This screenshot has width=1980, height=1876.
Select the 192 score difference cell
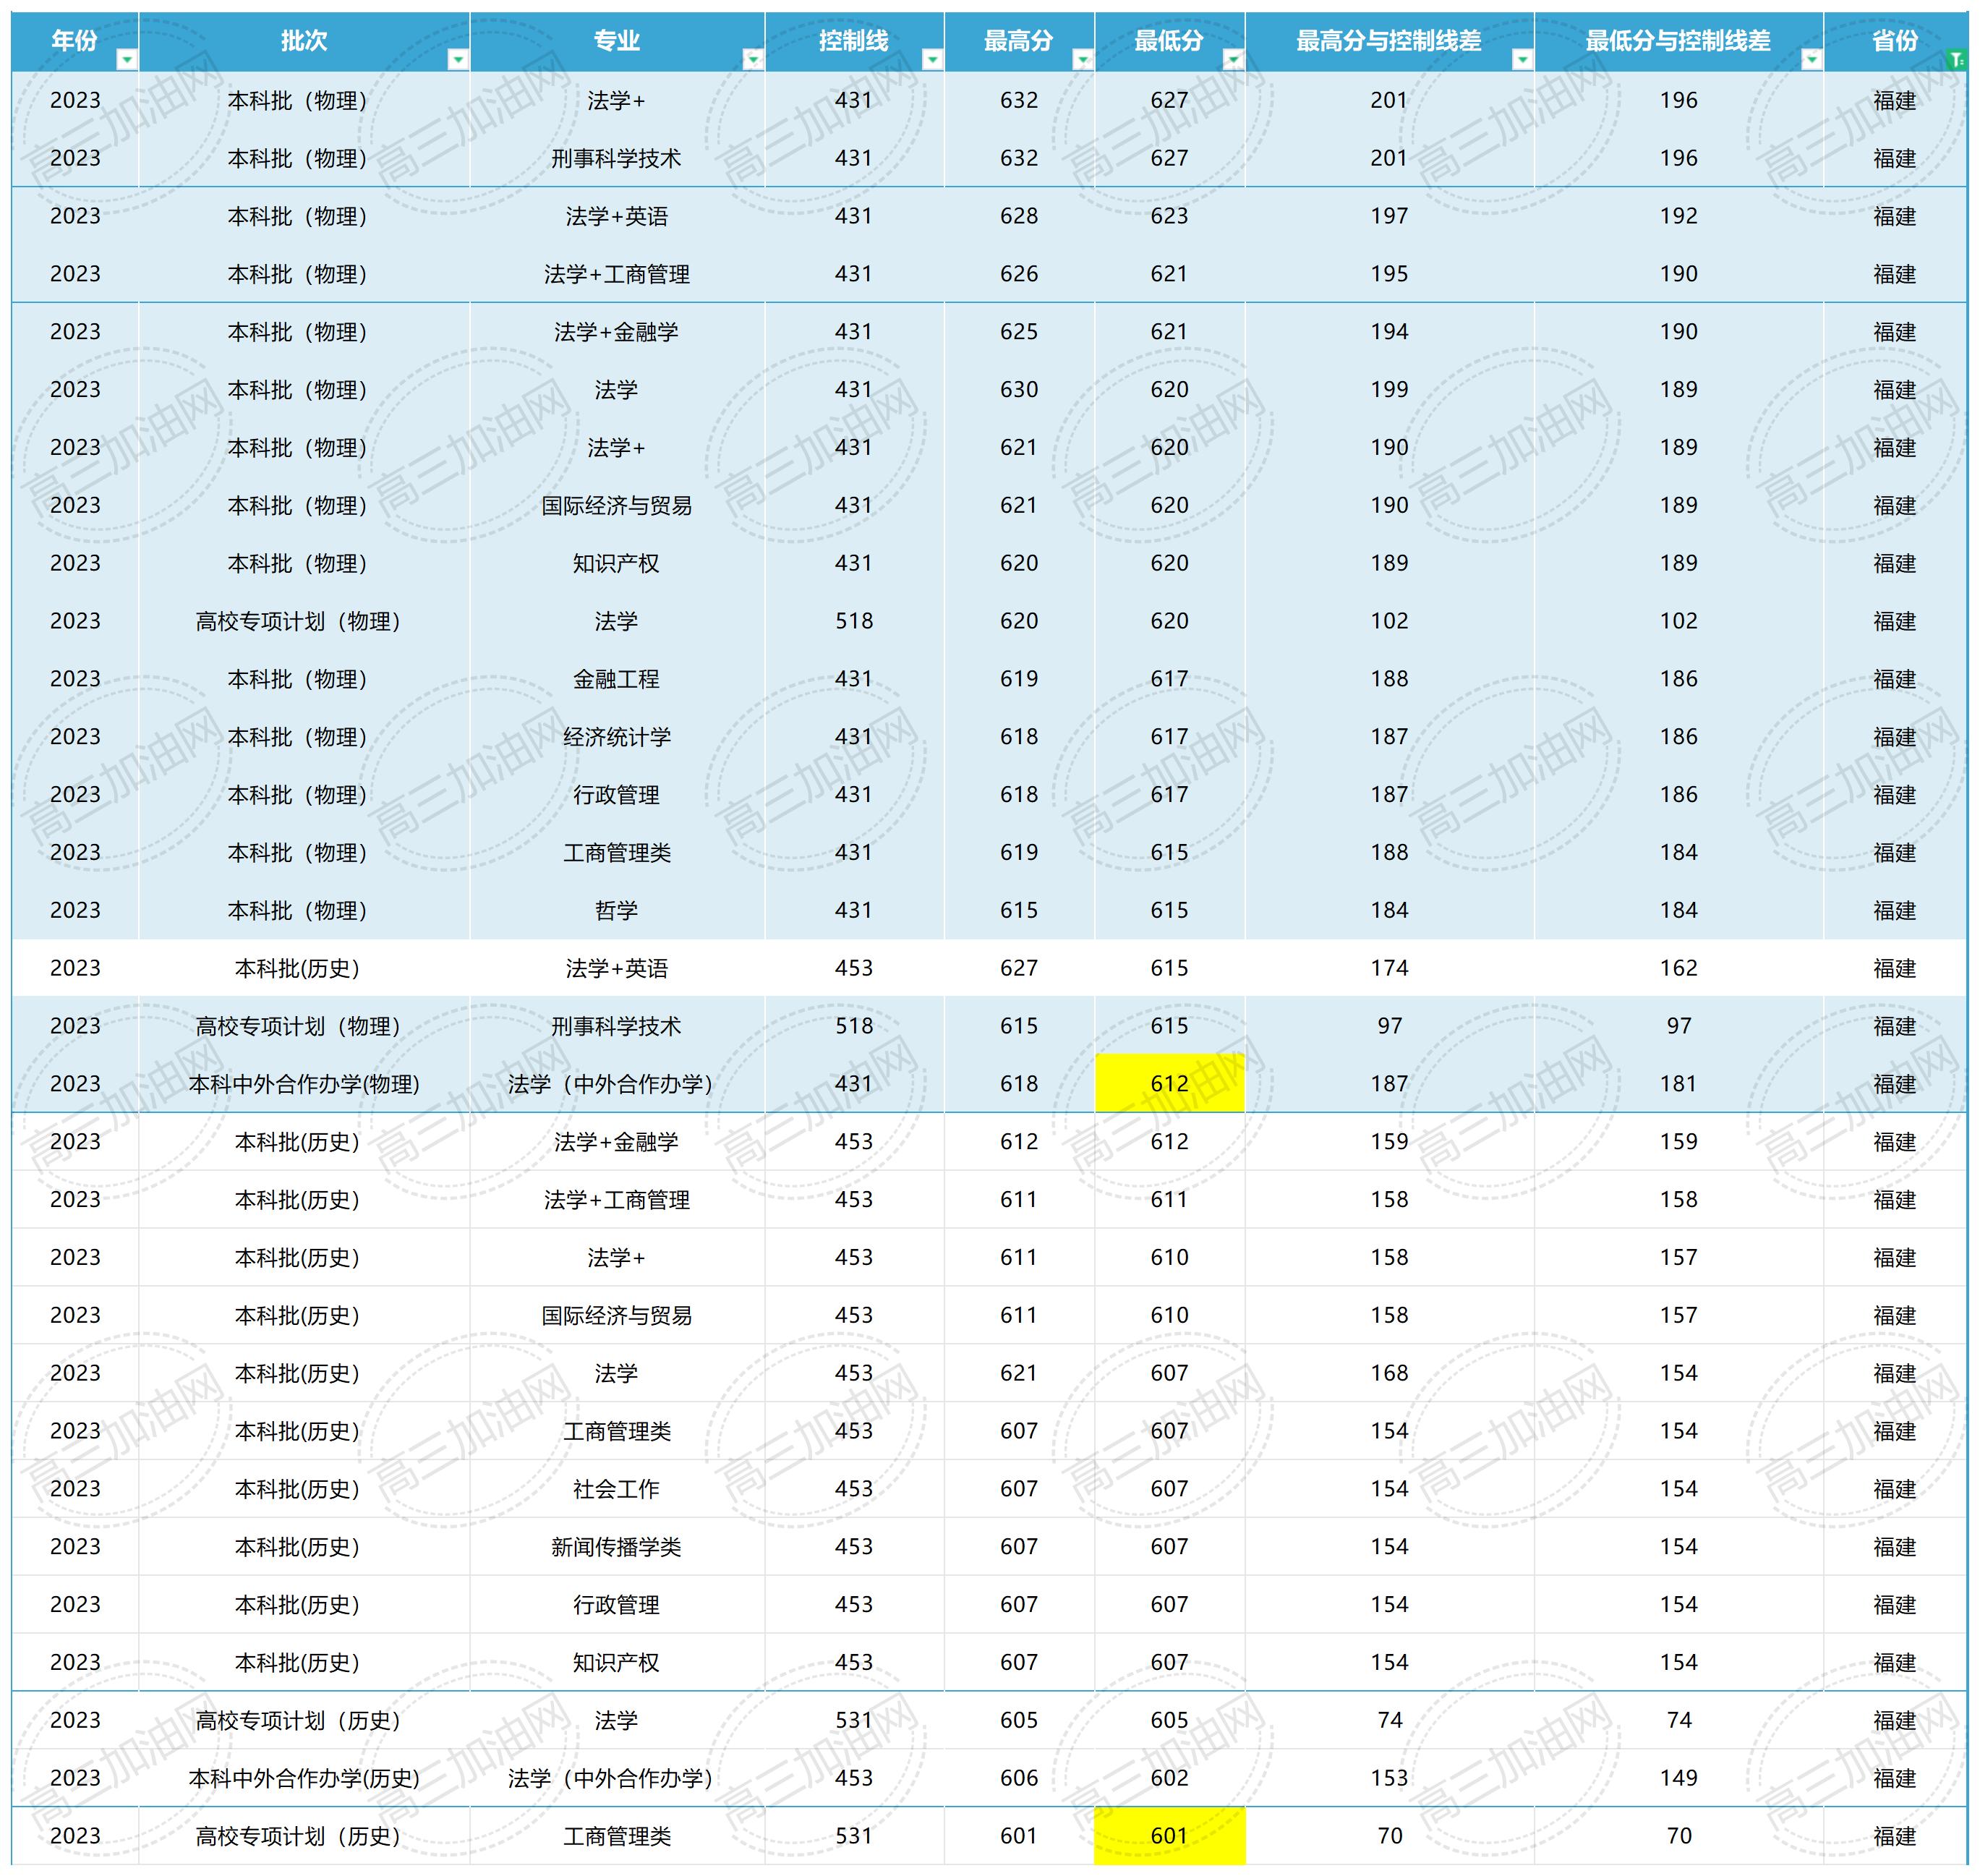[1678, 216]
